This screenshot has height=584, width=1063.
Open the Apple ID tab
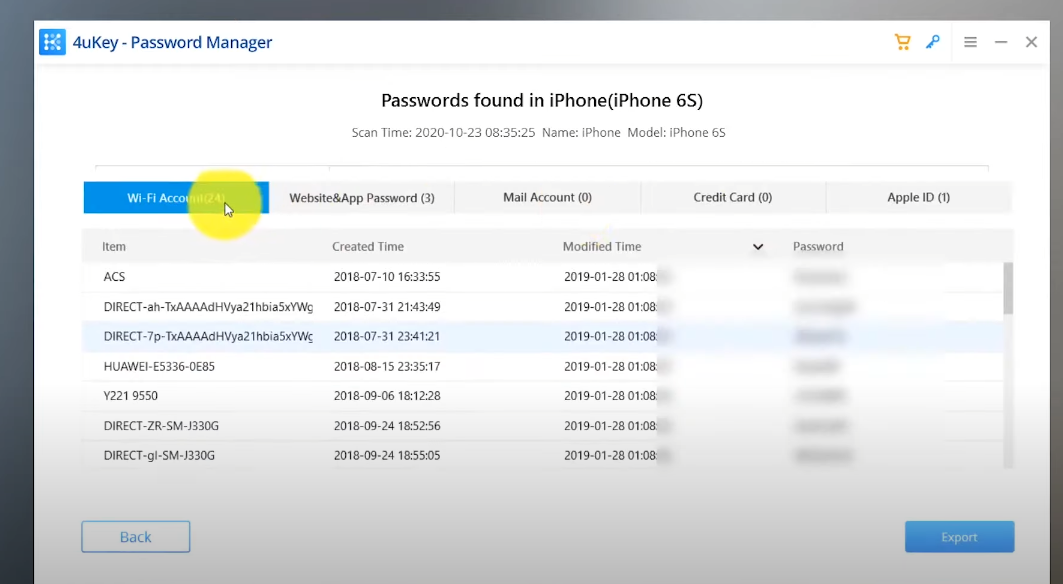[919, 197]
